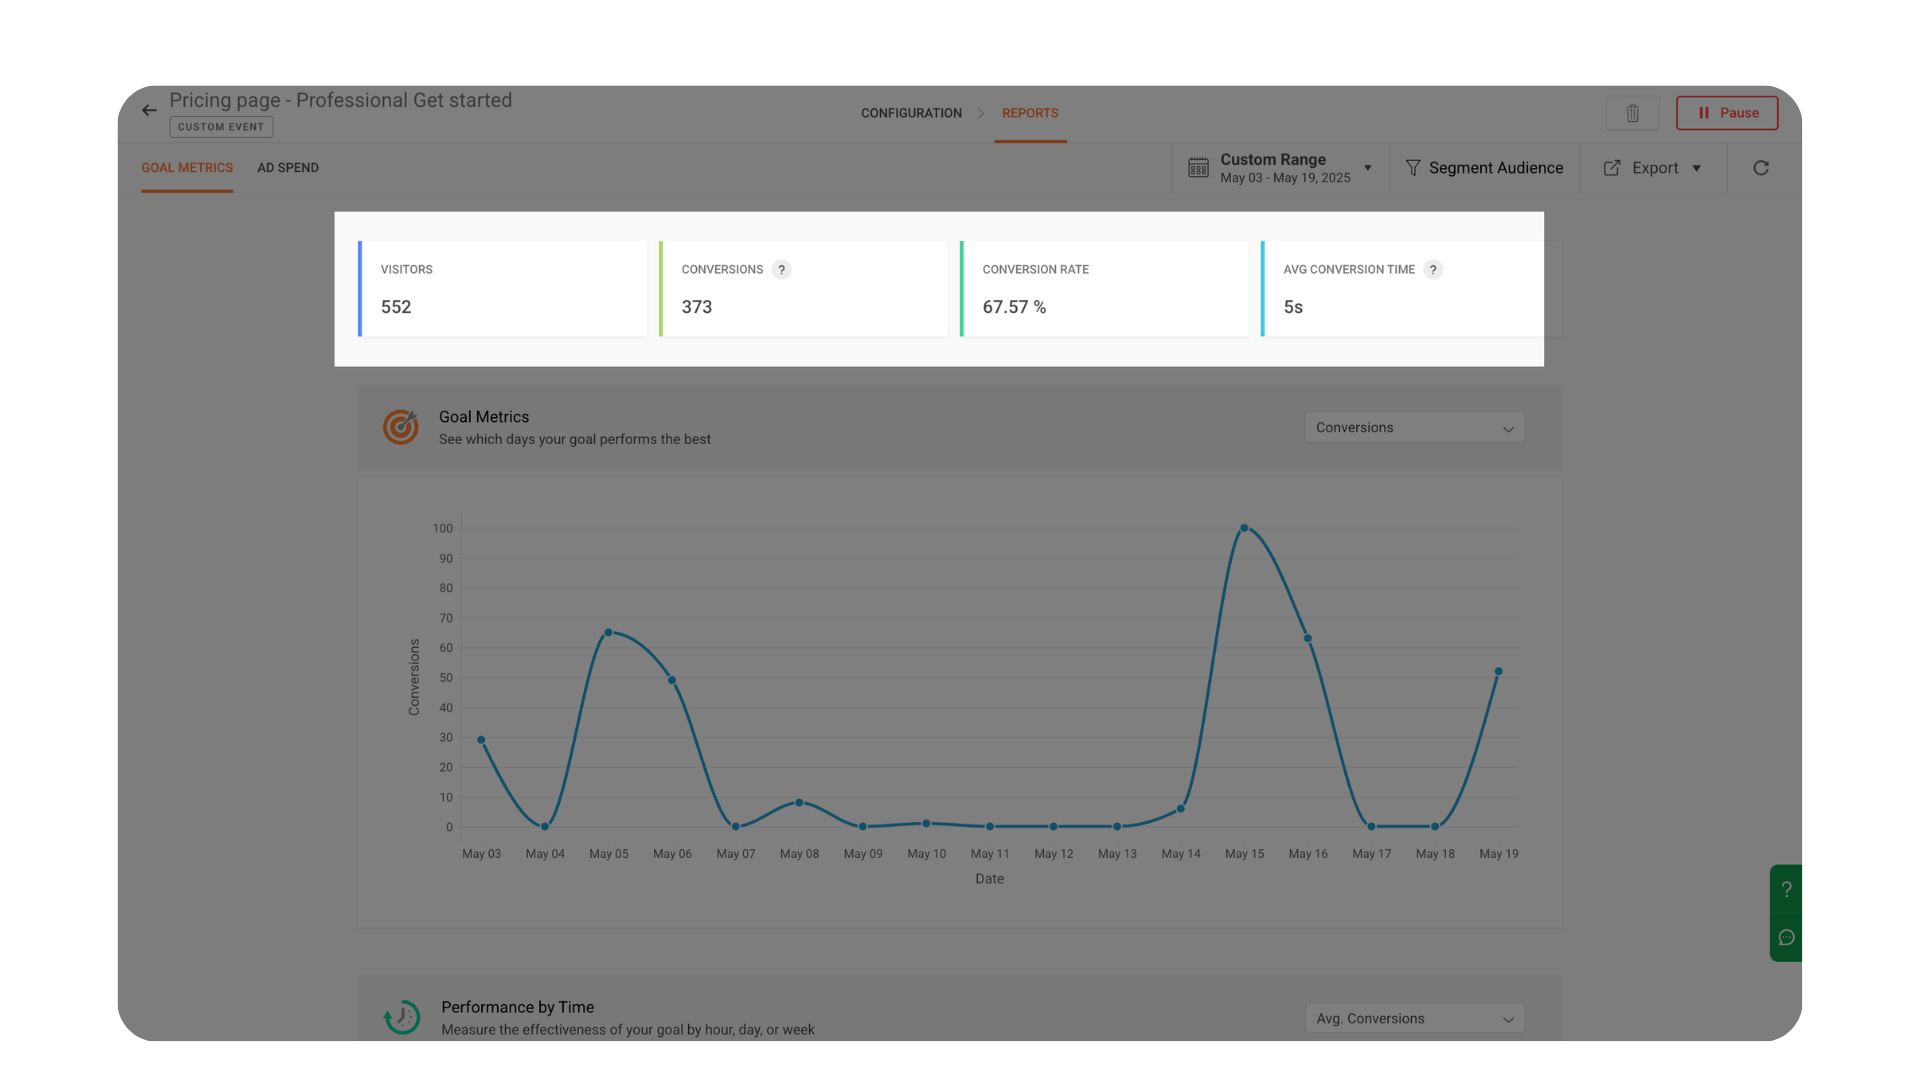Pause the goal with Pause button
The height and width of the screenshot is (1080, 1920).
point(1727,113)
